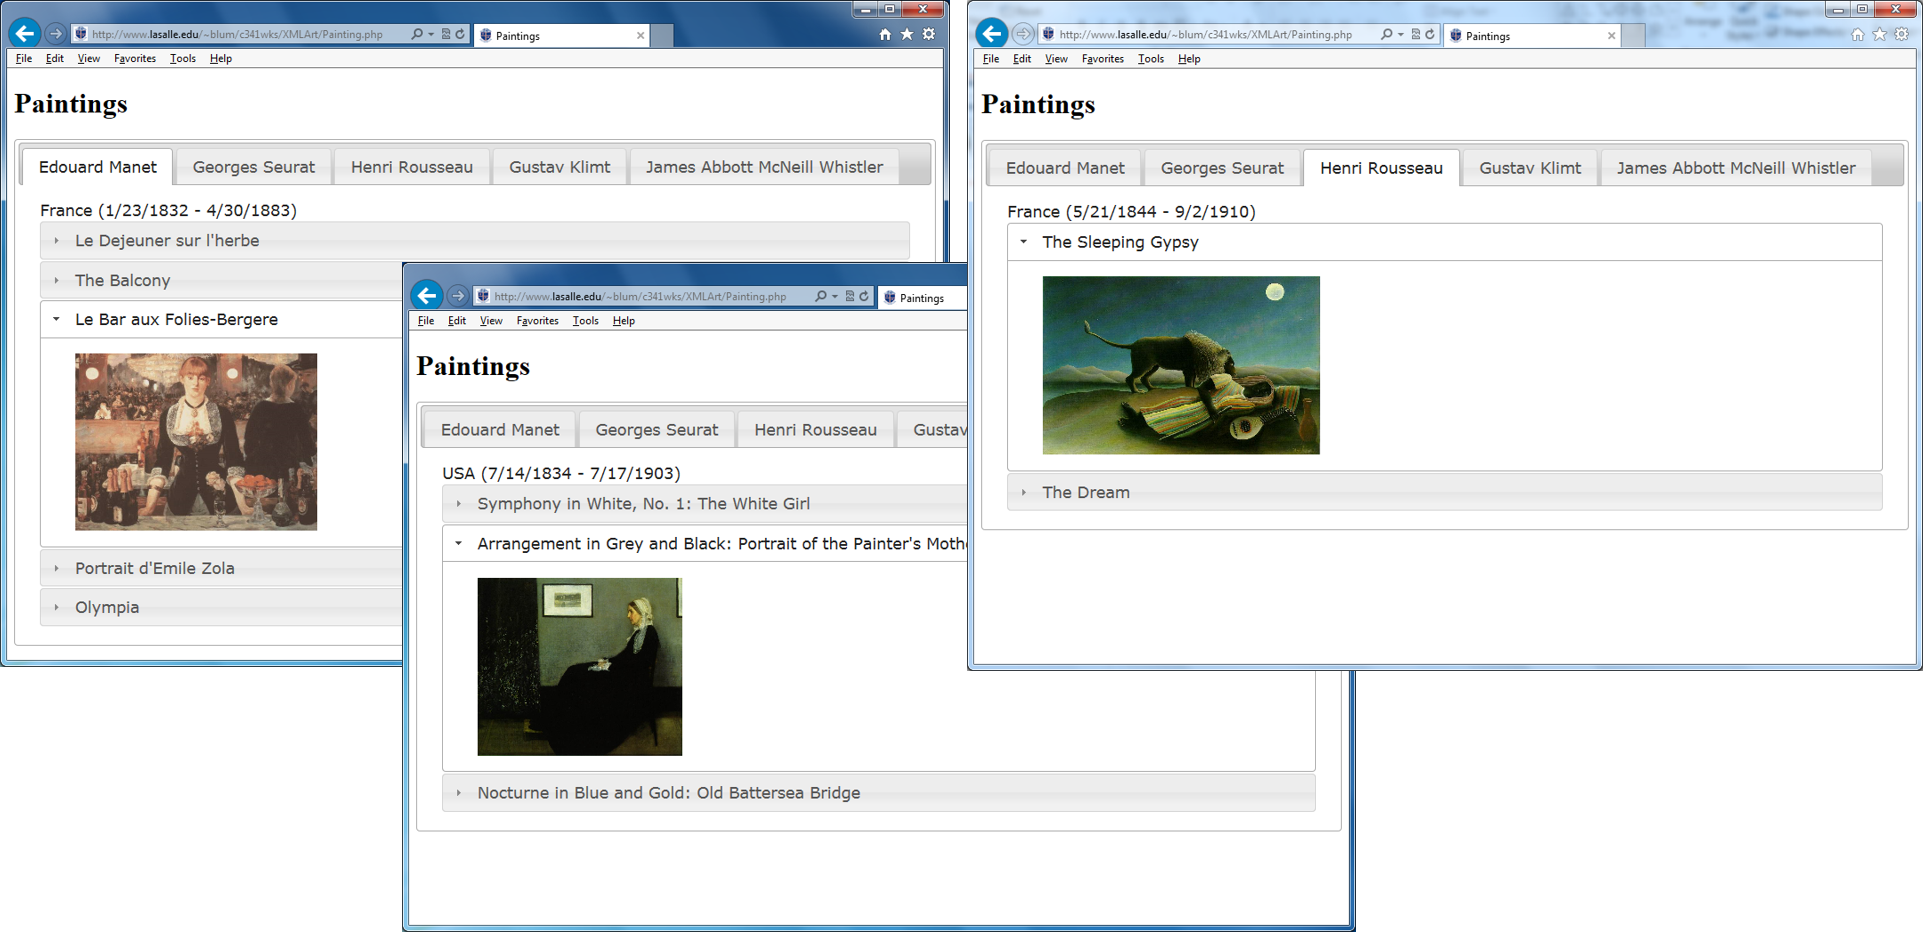Select Georges Seurat tab in left window

(x=254, y=167)
